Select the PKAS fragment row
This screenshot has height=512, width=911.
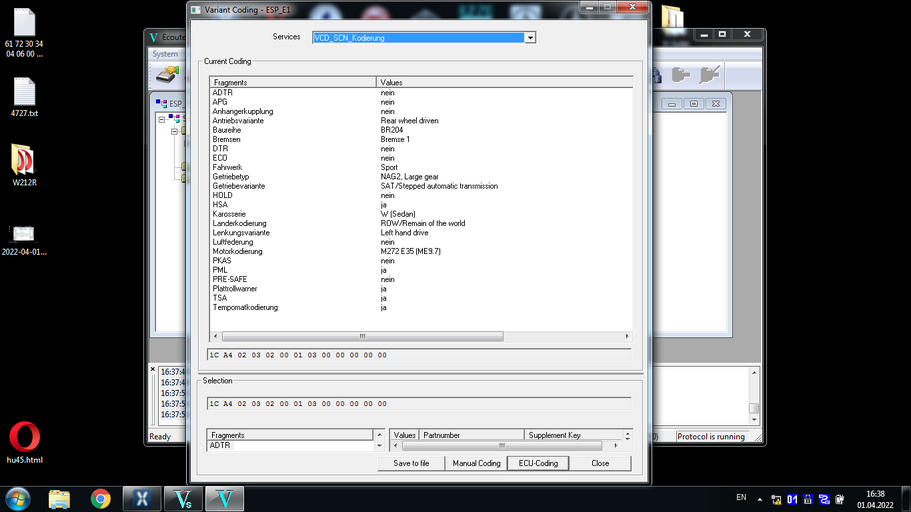click(x=221, y=260)
